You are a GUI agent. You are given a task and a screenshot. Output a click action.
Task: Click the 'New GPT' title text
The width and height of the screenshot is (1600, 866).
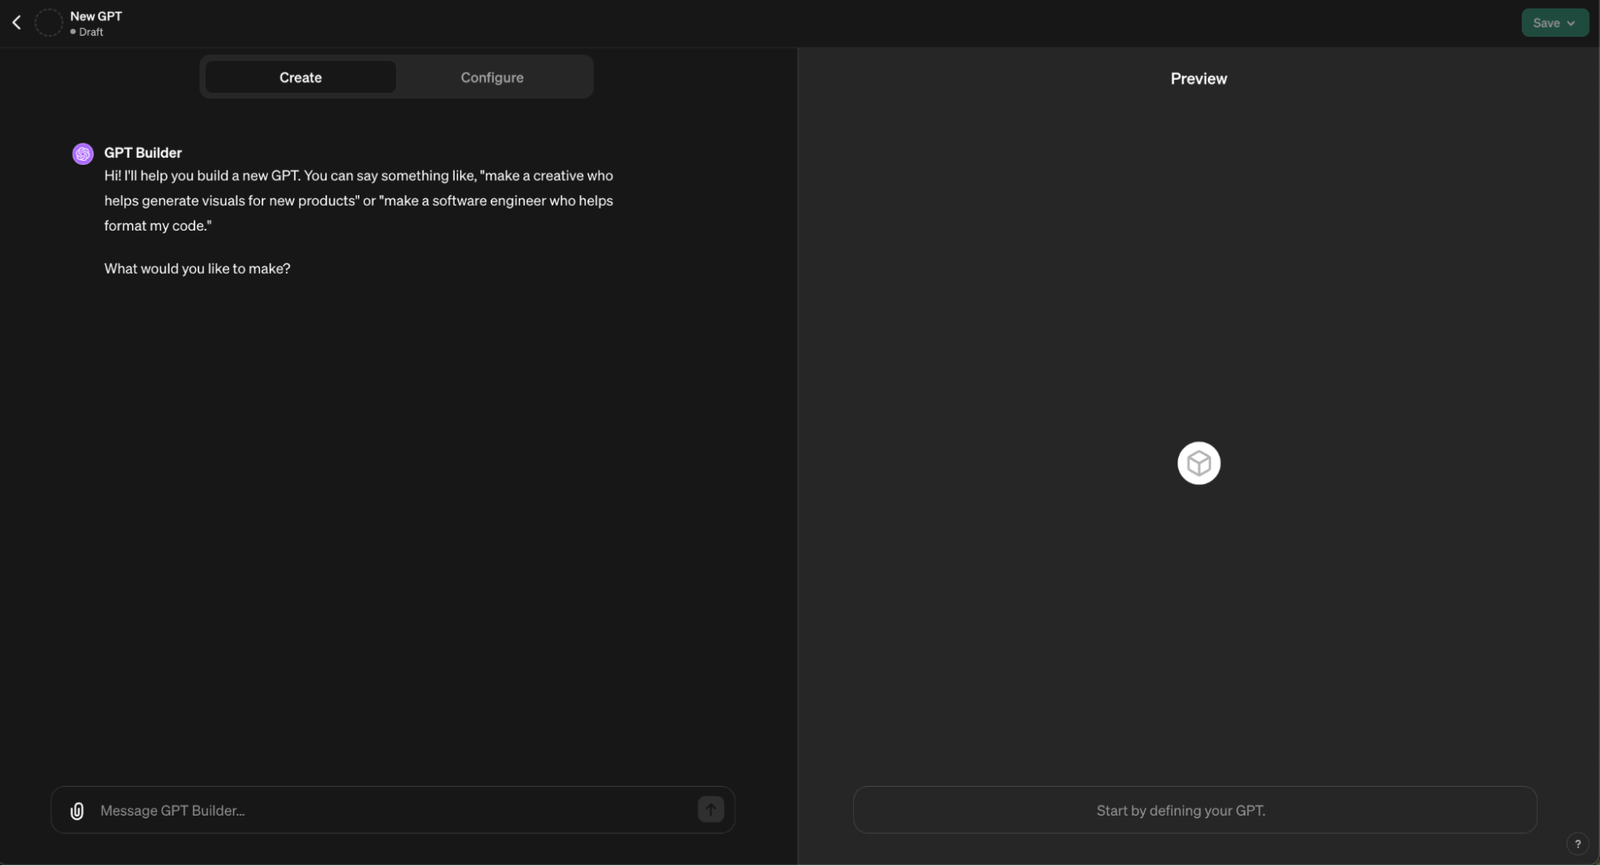(x=96, y=16)
